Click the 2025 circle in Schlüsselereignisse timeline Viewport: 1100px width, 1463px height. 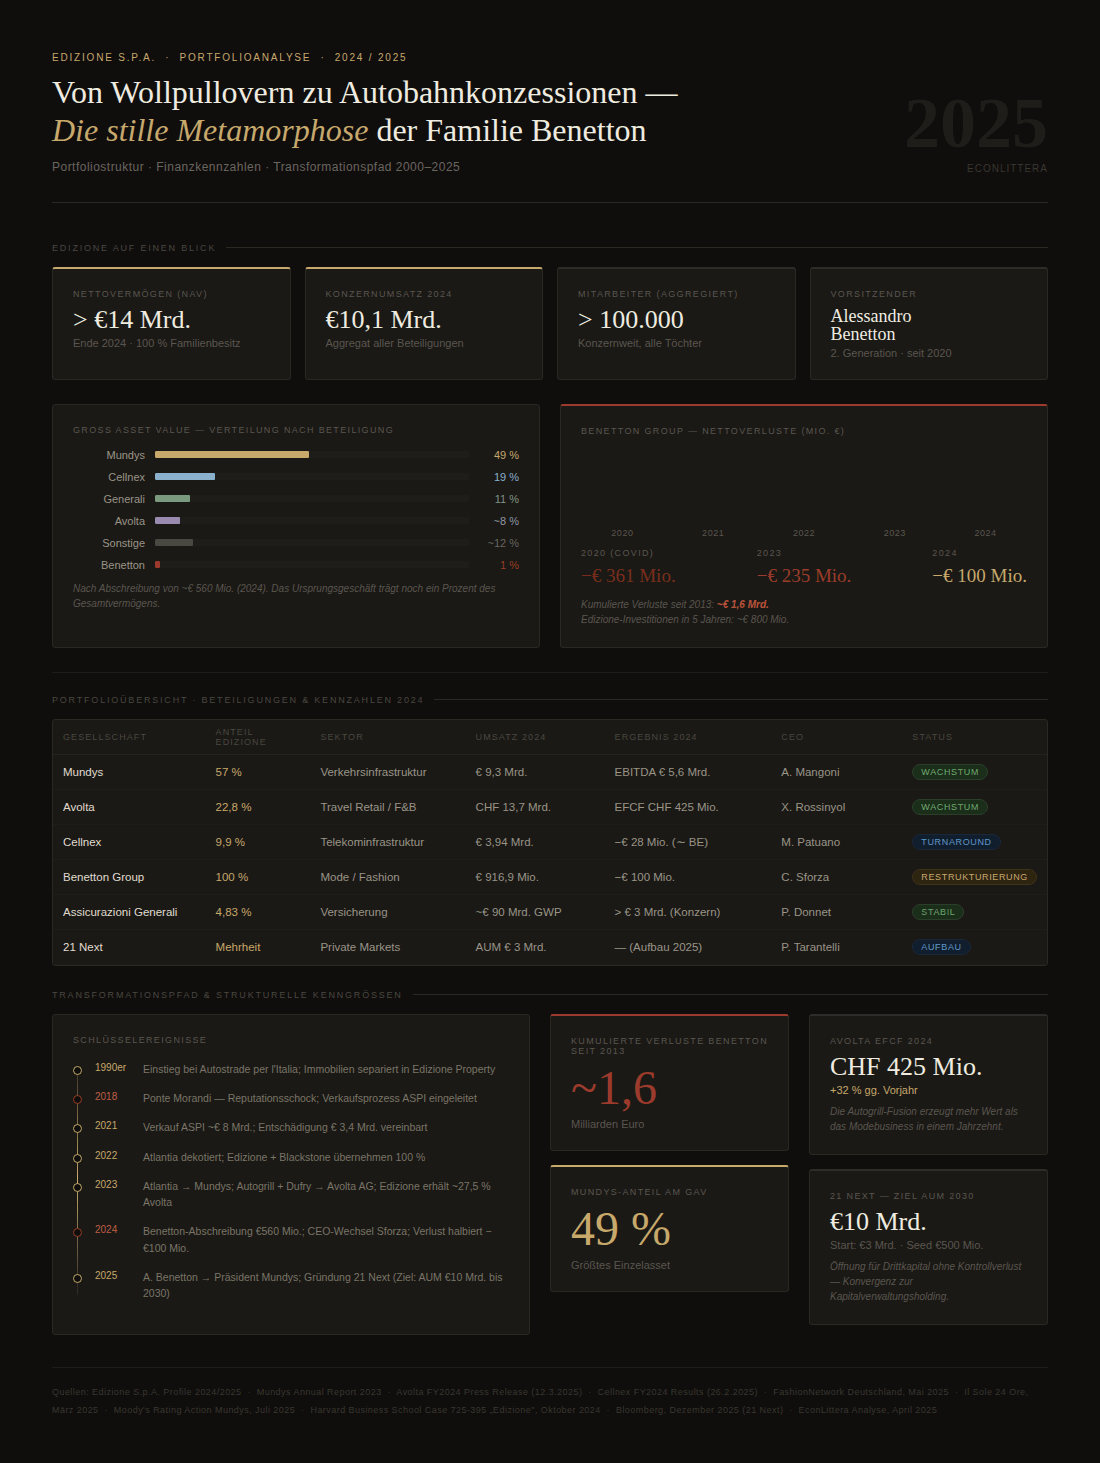coord(77,1278)
